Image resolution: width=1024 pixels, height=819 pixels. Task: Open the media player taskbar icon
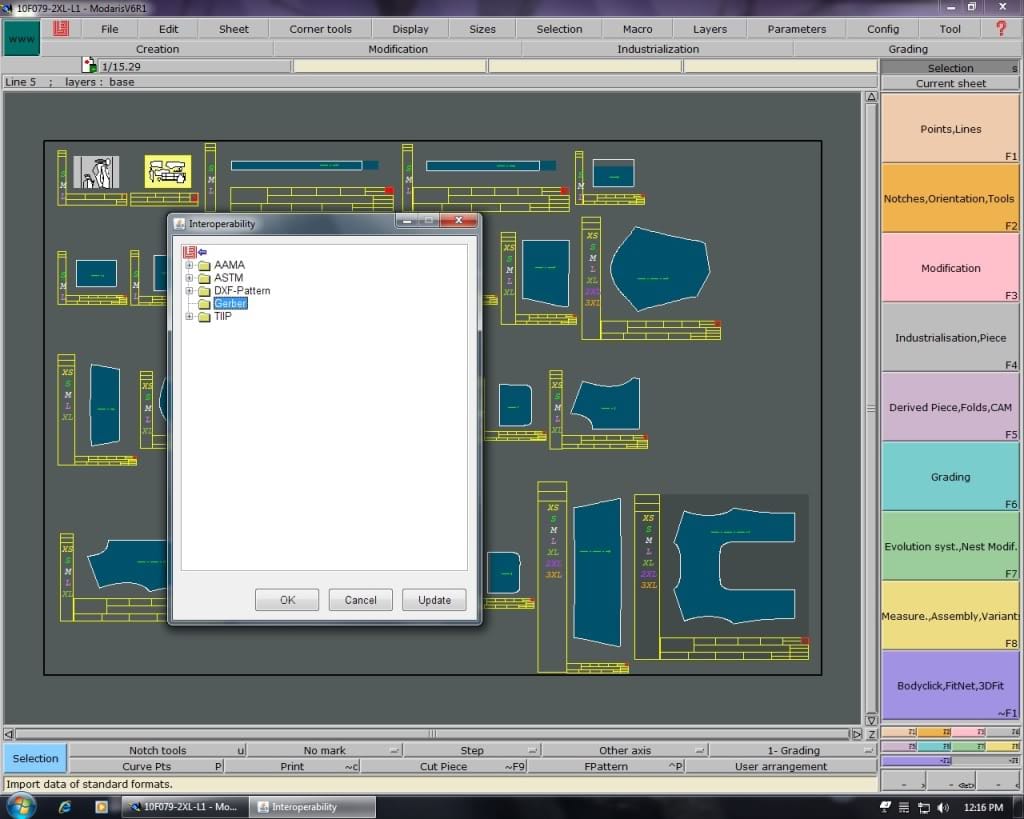[x=101, y=807]
